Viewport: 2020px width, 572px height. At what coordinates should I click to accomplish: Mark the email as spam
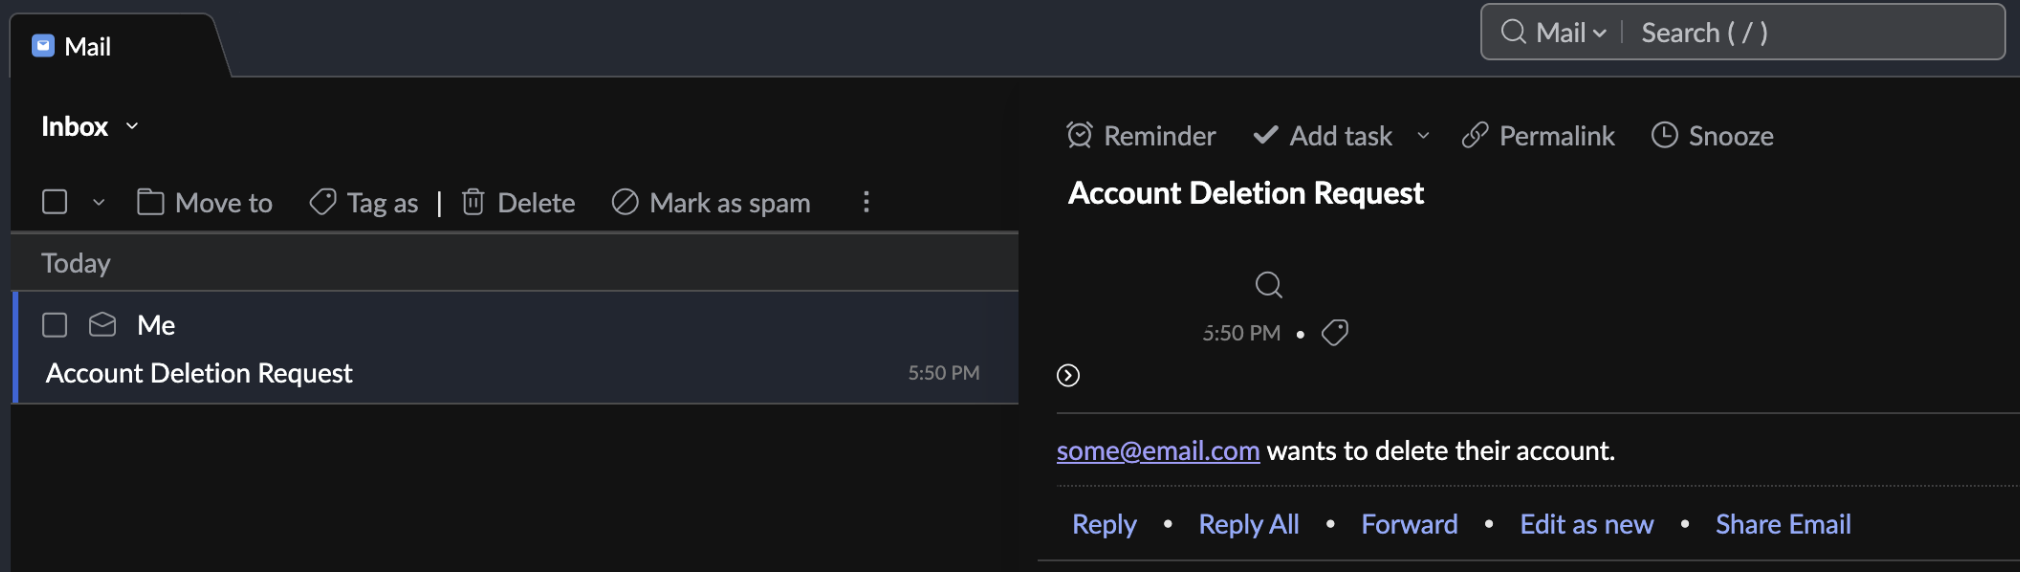tap(711, 203)
